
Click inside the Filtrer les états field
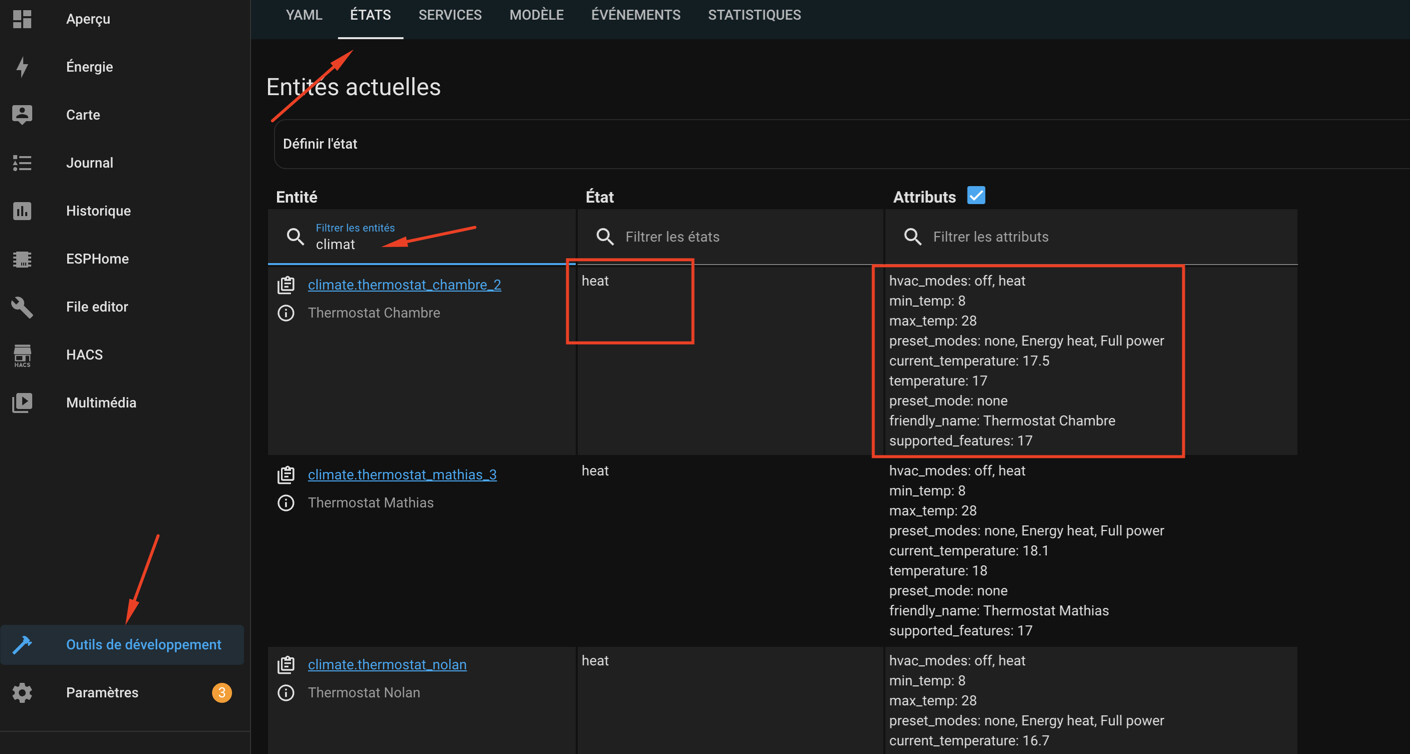pyautogui.click(x=700, y=236)
